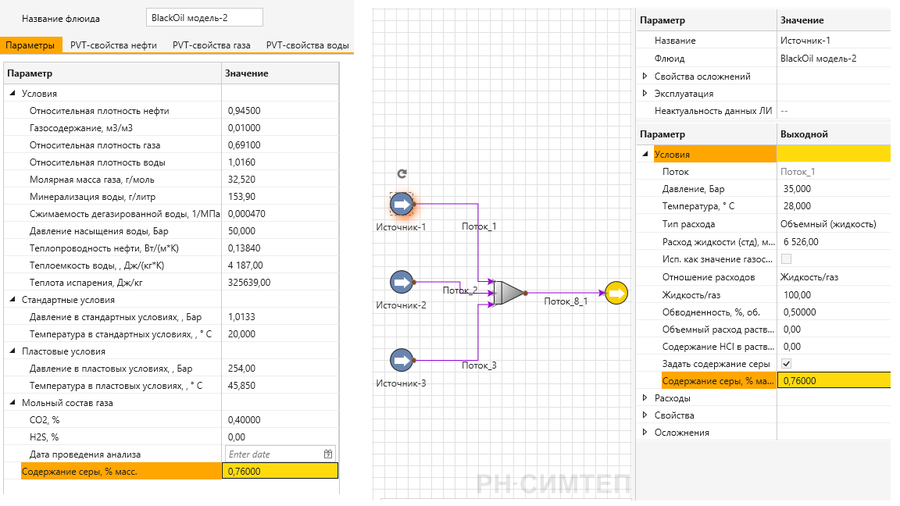Viewport: 900px width, 506px height.
Task: Expand the Эксплуатация row
Action: (645, 93)
